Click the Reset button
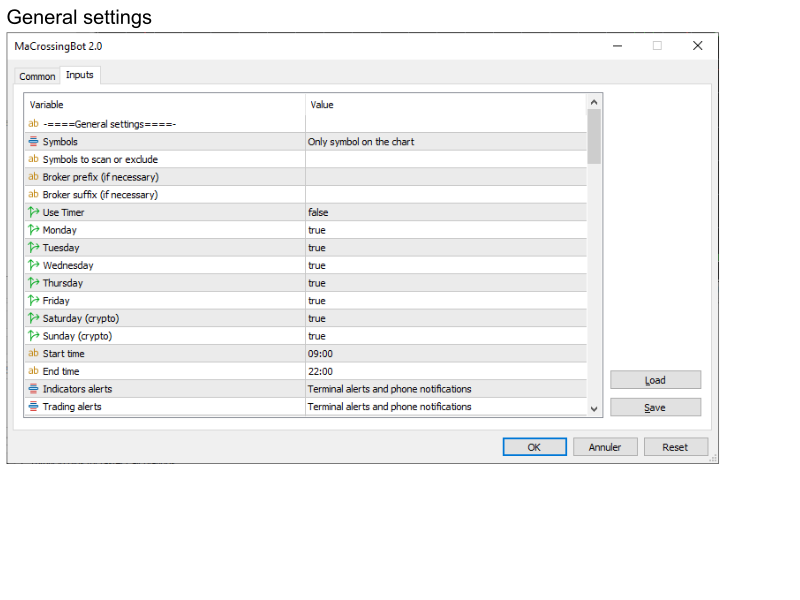 pyautogui.click(x=676, y=447)
